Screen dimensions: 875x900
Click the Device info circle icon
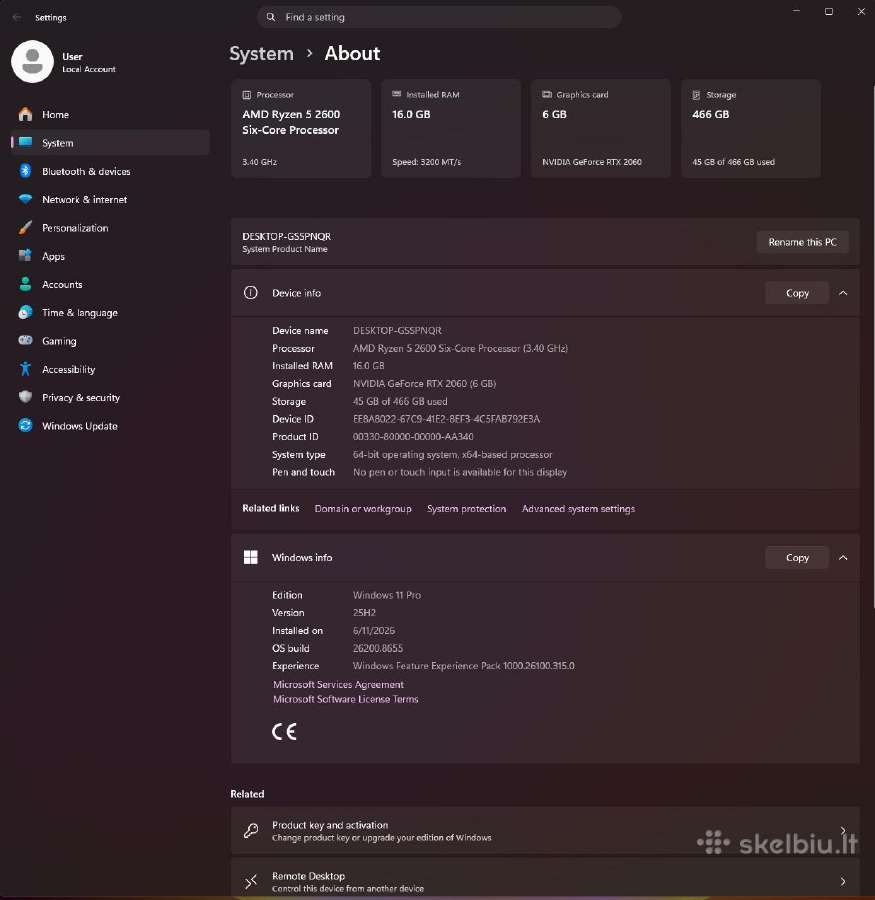tap(250, 293)
